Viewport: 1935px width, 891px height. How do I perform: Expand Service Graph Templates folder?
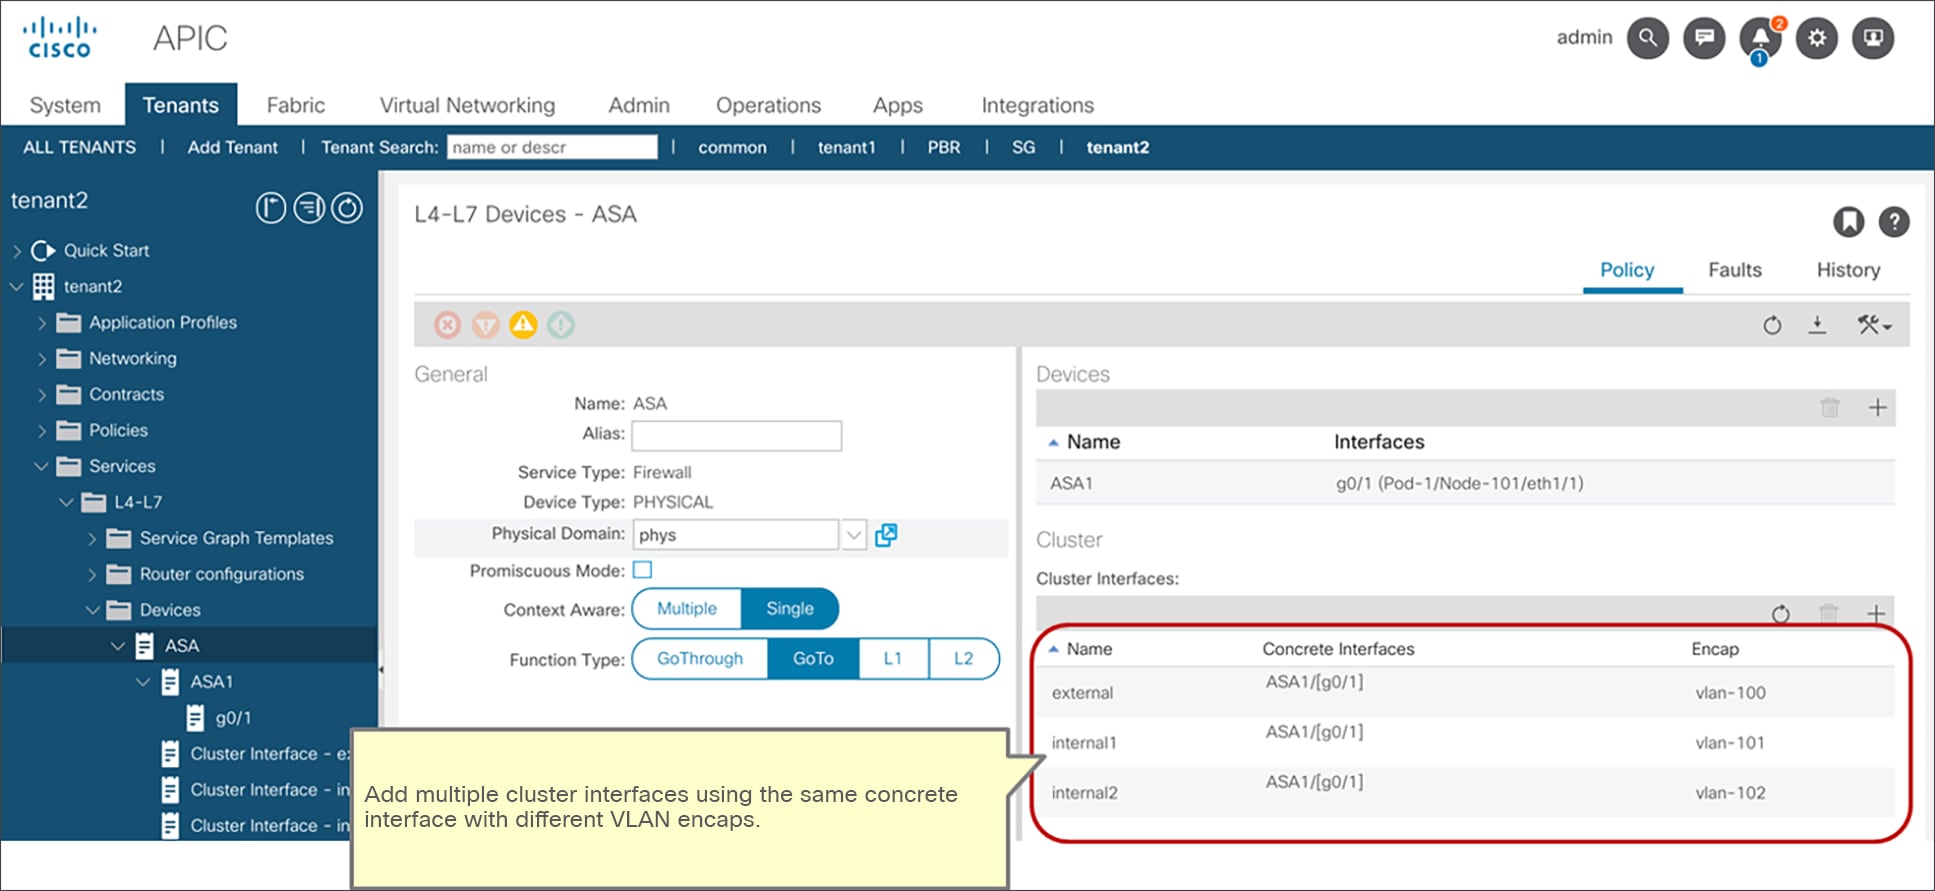coord(92,539)
